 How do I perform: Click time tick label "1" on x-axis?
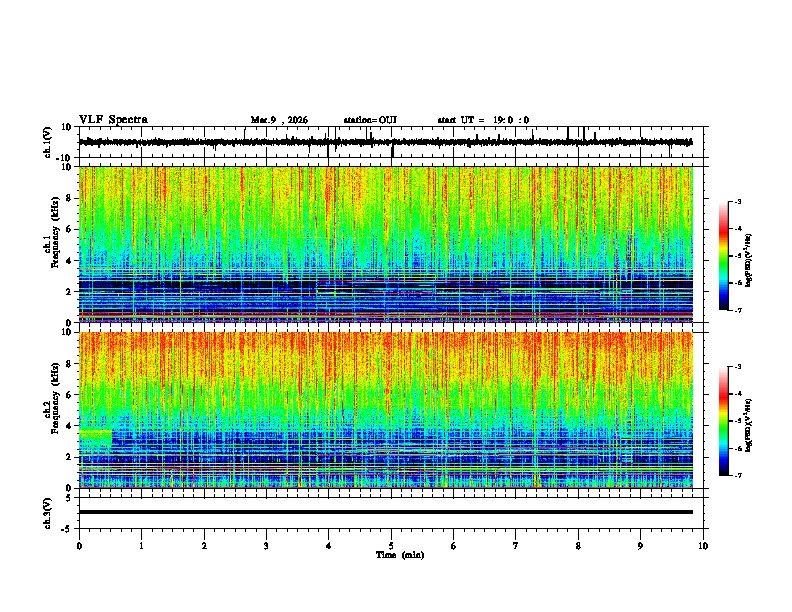tap(141, 546)
